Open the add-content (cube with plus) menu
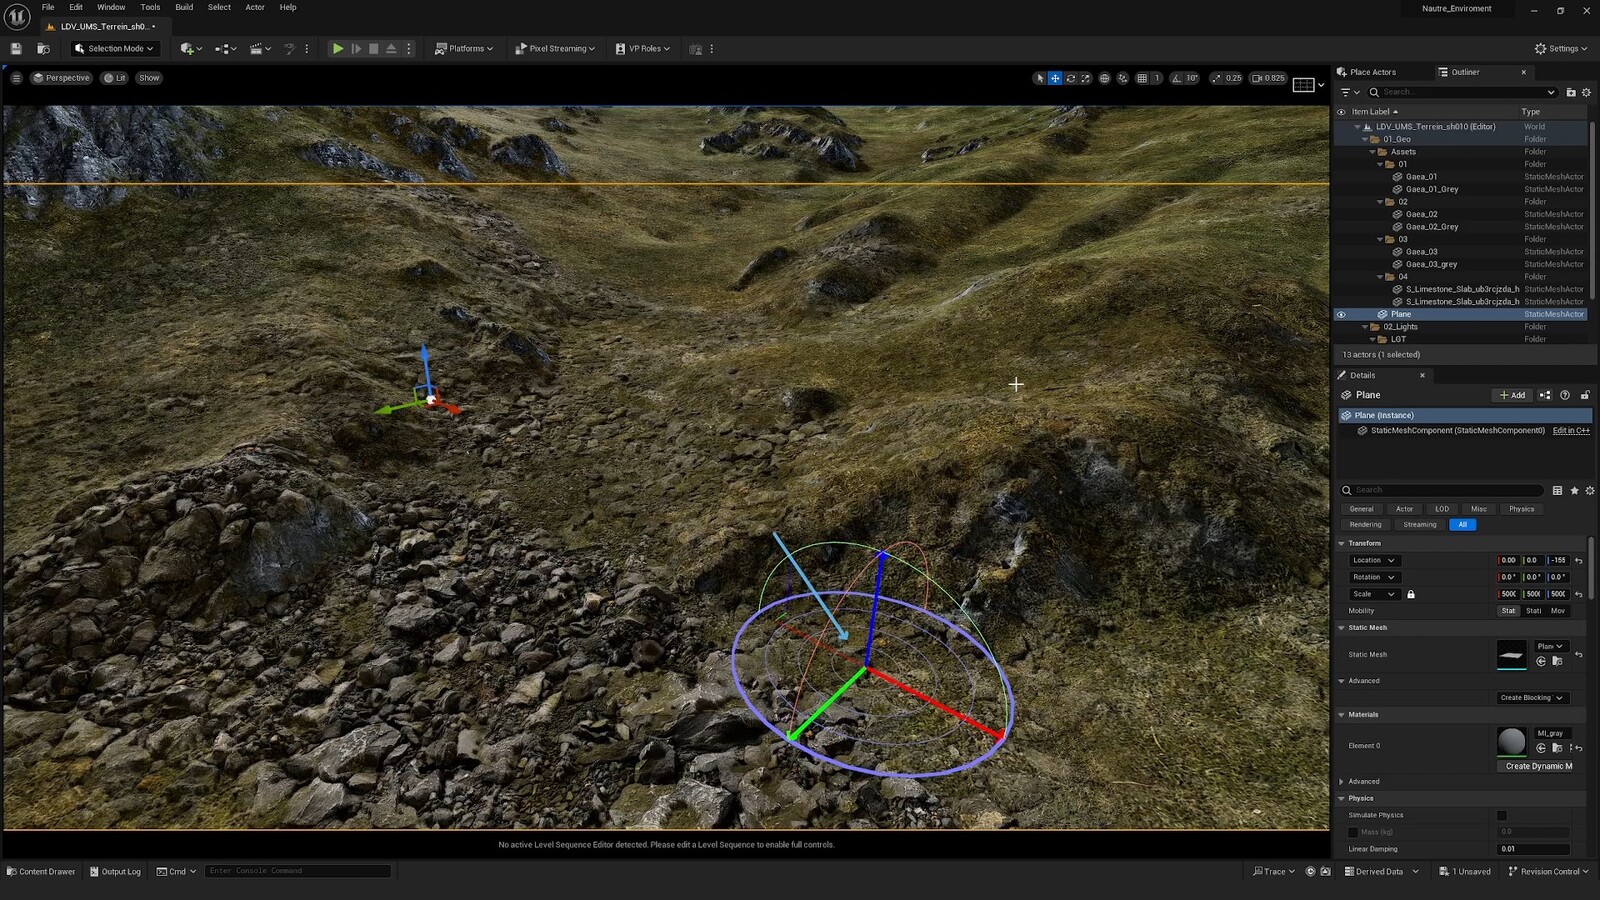This screenshot has height=900, width=1600. coord(190,48)
